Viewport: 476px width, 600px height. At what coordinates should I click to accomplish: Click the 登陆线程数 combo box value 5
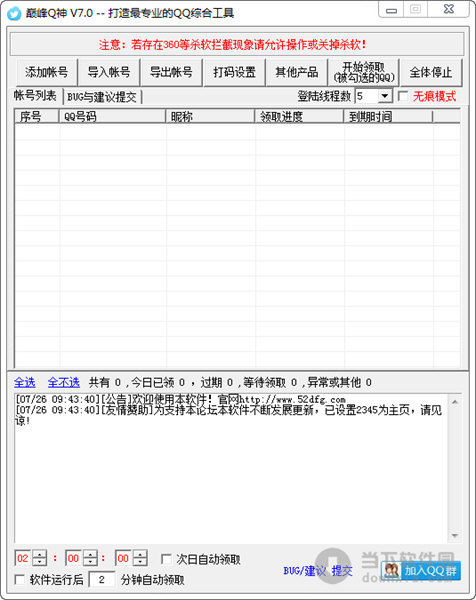[367, 96]
